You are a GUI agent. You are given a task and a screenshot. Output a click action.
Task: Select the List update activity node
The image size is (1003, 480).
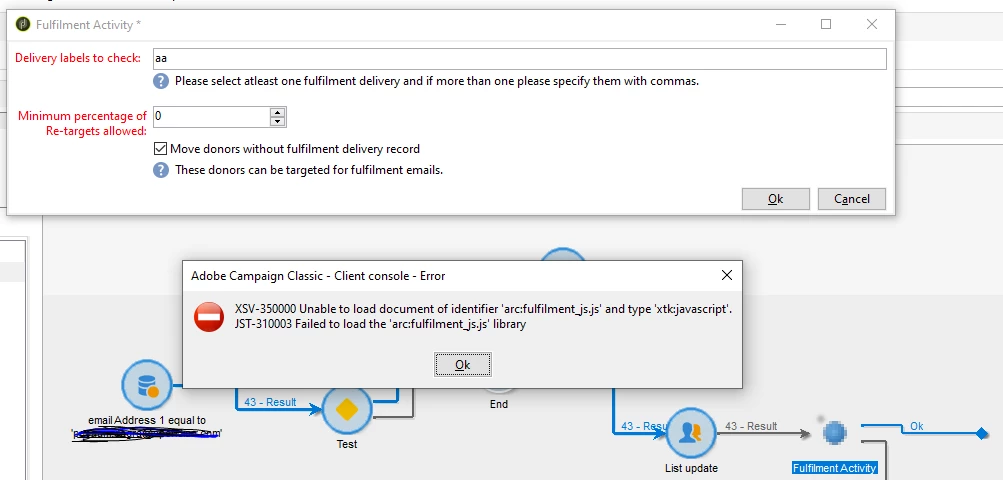690,433
